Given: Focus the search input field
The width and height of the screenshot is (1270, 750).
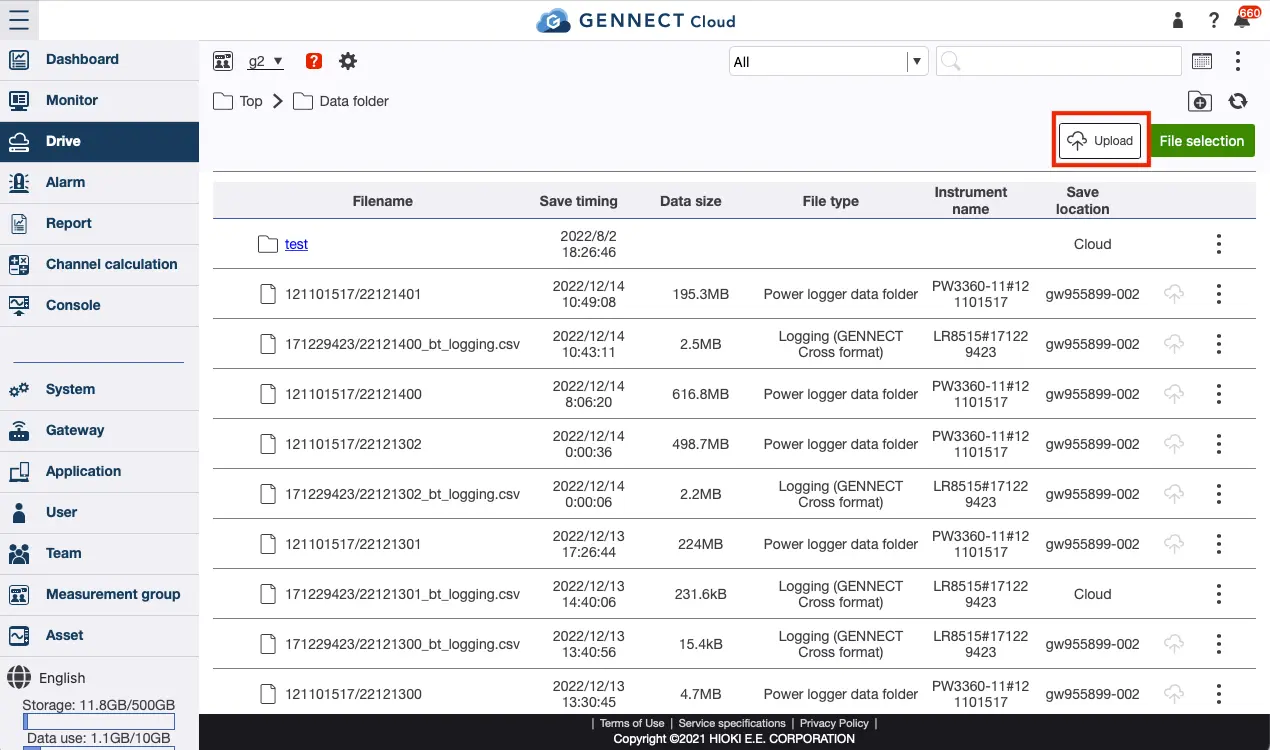Looking at the screenshot, I should [x=1059, y=61].
